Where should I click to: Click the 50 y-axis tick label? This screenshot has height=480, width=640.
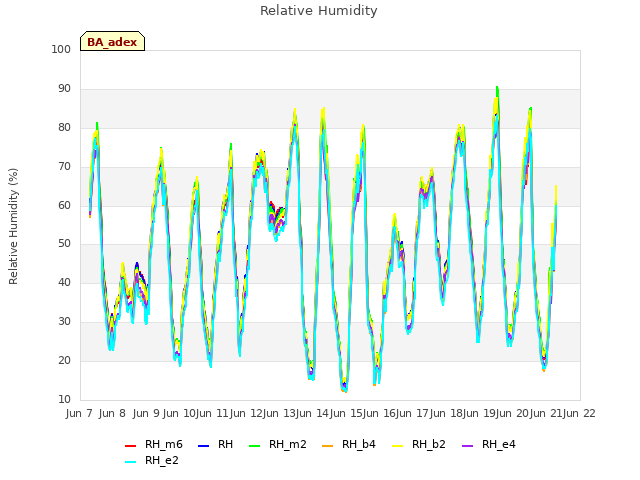coord(64,244)
